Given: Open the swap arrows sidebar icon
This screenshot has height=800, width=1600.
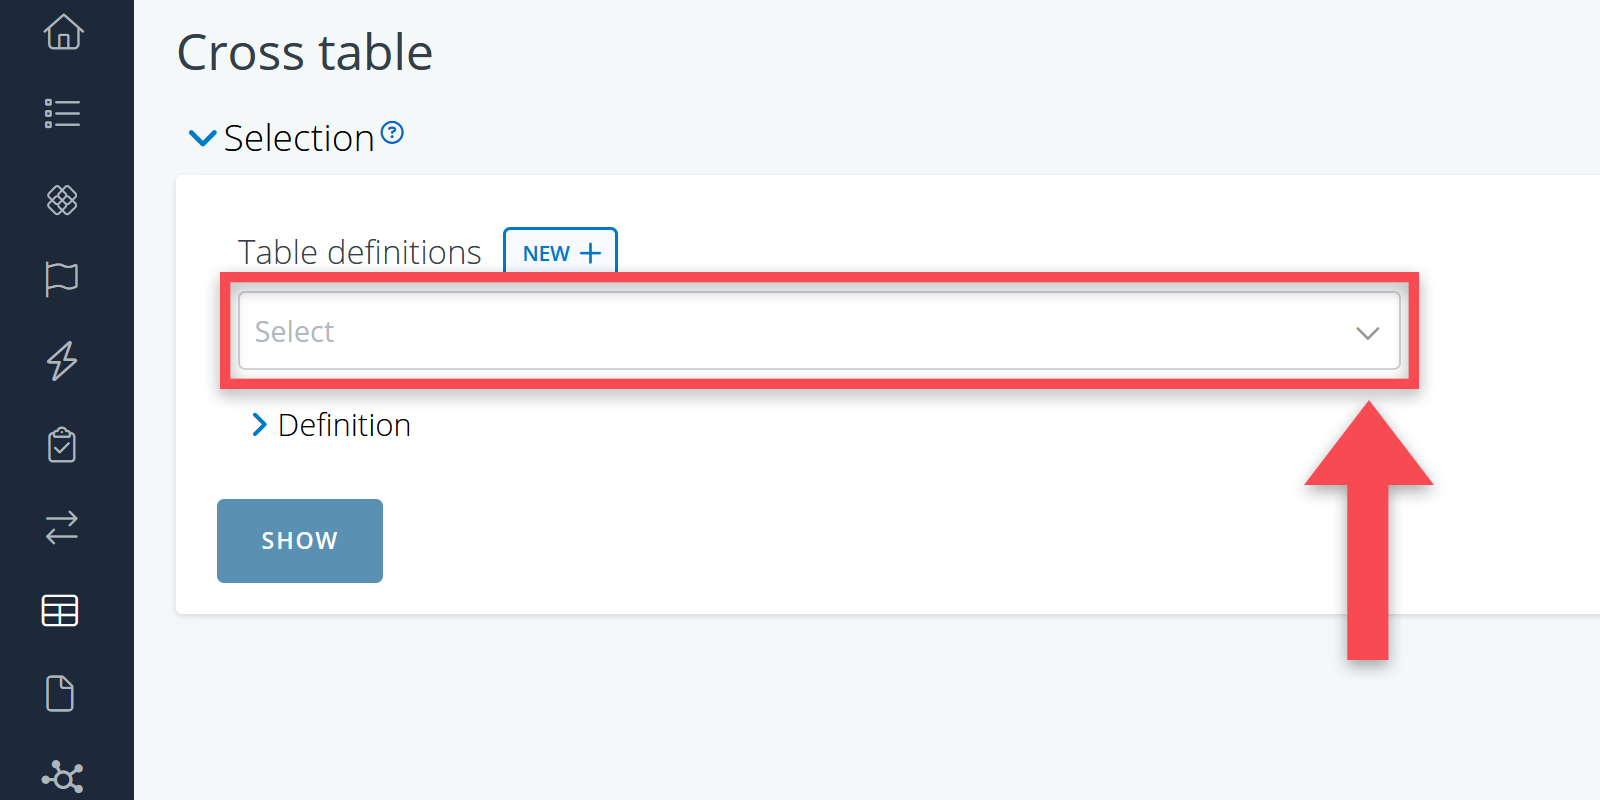Looking at the screenshot, I should click(62, 527).
